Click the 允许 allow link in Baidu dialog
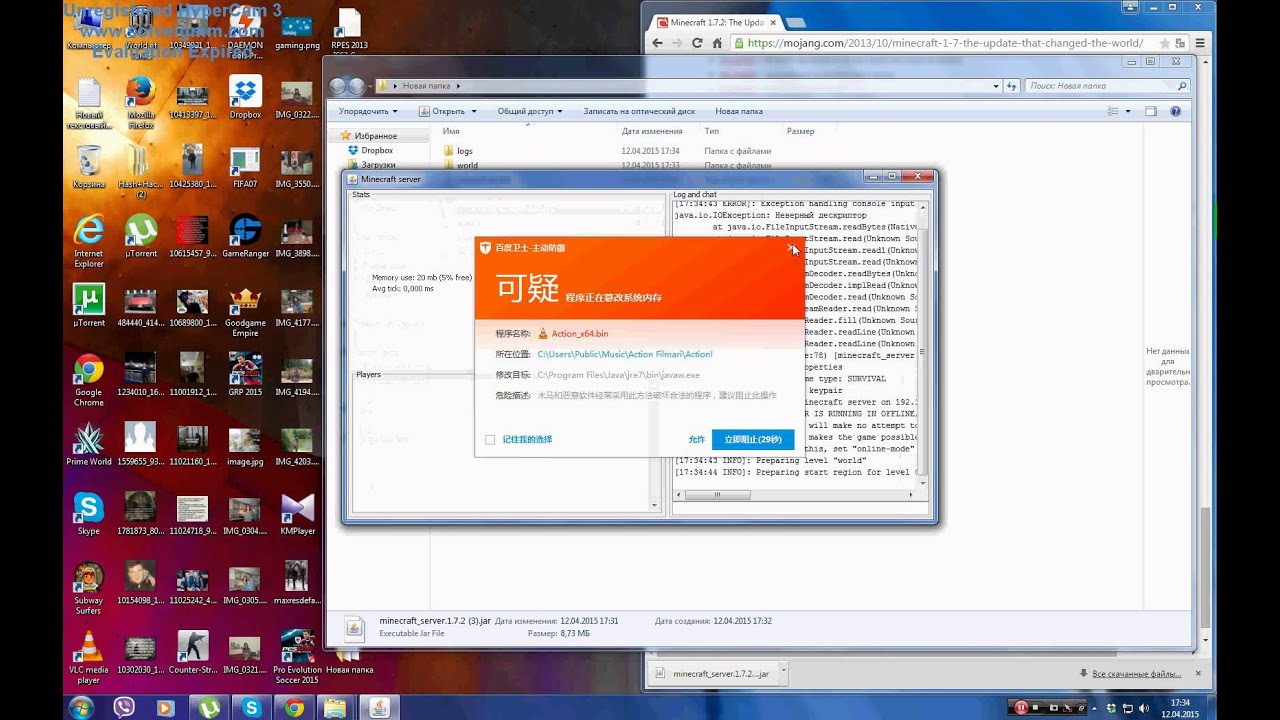Viewport: 1280px width, 720px height. (x=696, y=440)
